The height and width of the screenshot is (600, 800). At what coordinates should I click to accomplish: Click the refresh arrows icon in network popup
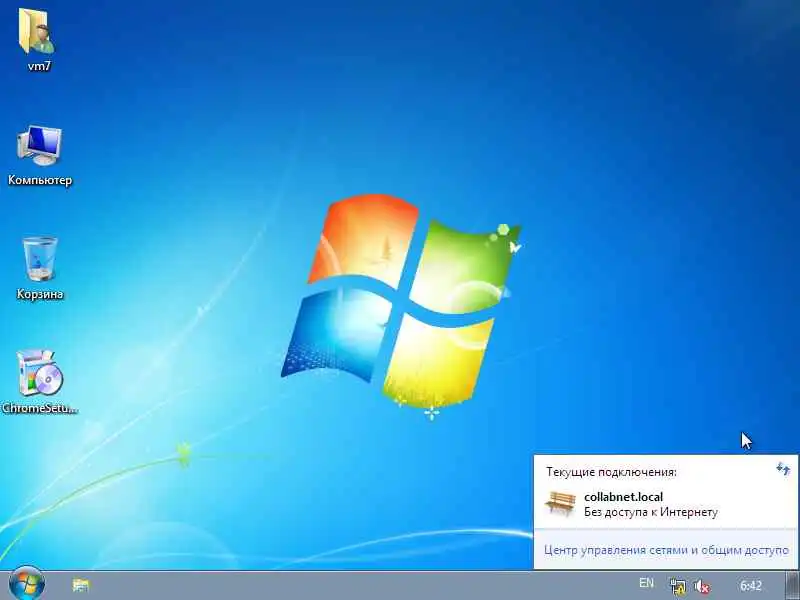tap(783, 469)
